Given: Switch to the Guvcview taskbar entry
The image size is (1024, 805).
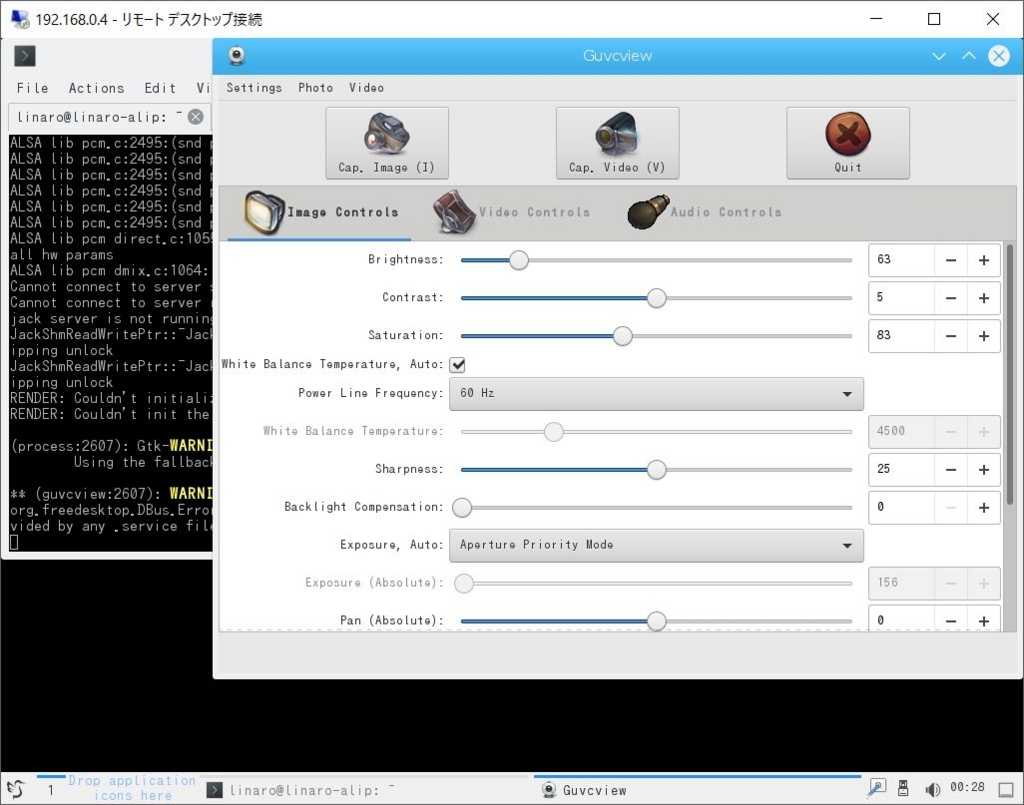Looking at the screenshot, I should 697,790.
